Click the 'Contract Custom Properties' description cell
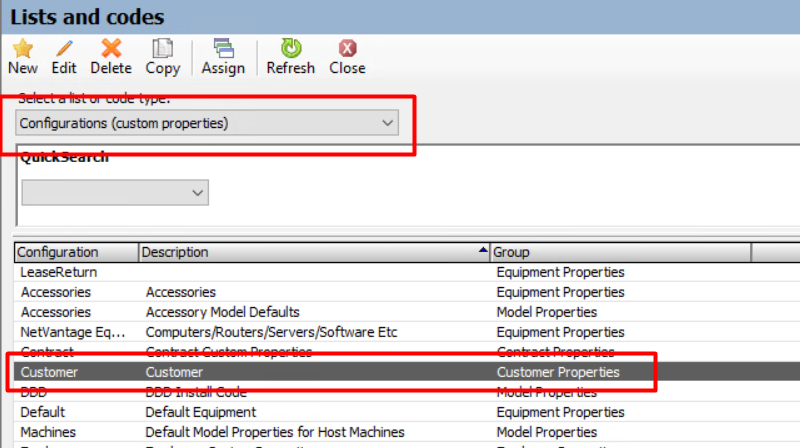Viewport: 800px width, 448px height. 229,352
